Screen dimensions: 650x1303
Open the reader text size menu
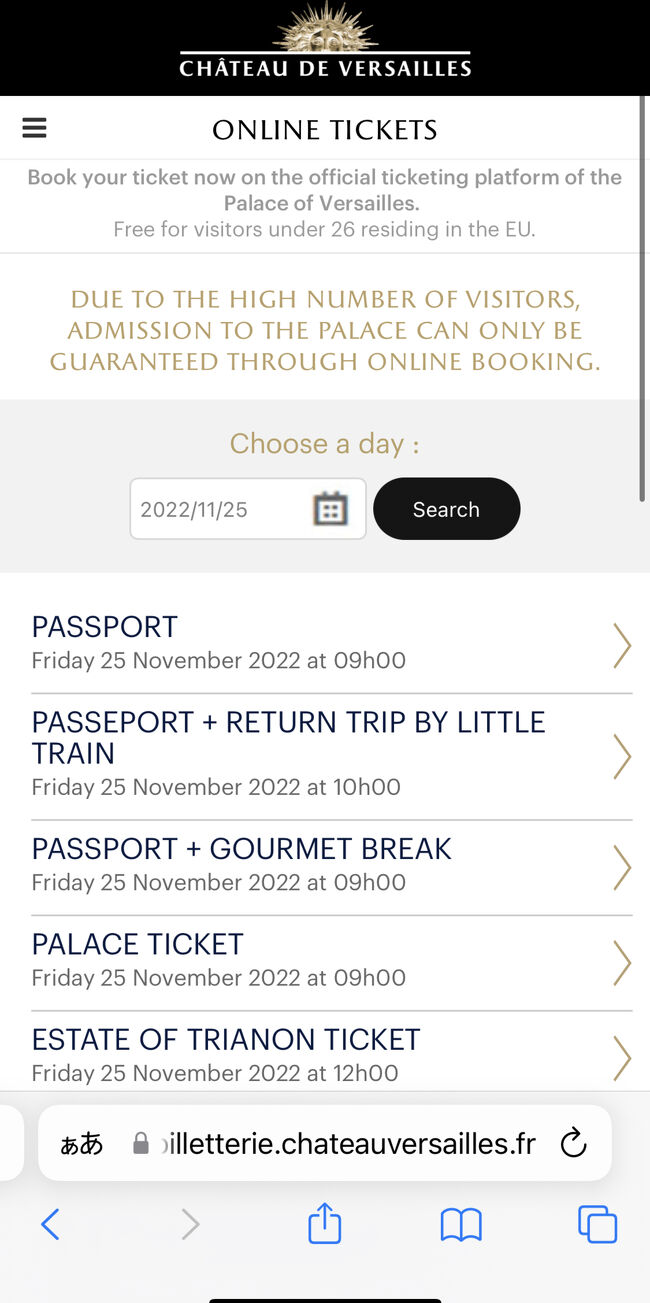tap(82, 1144)
